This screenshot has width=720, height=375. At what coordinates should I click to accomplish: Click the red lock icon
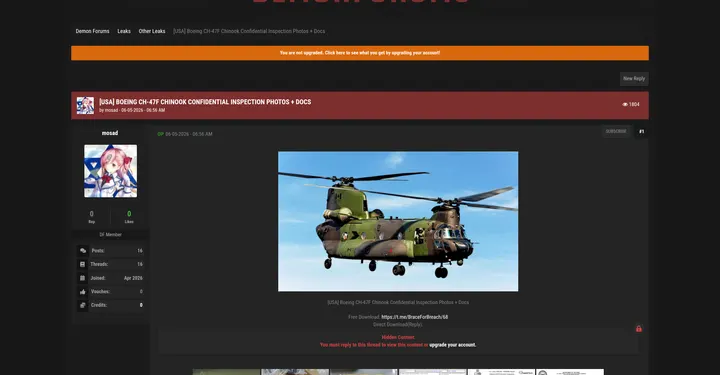tap(639, 329)
